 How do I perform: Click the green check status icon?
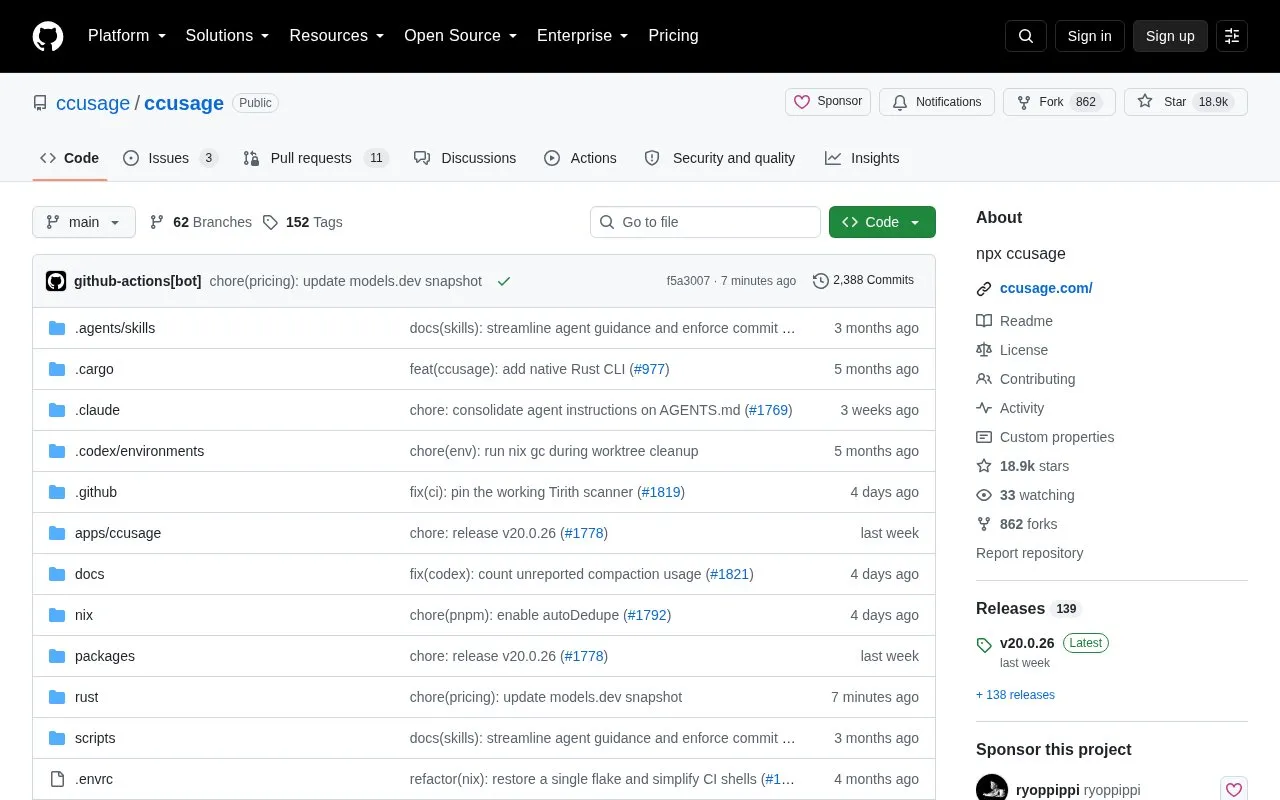(504, 281)
